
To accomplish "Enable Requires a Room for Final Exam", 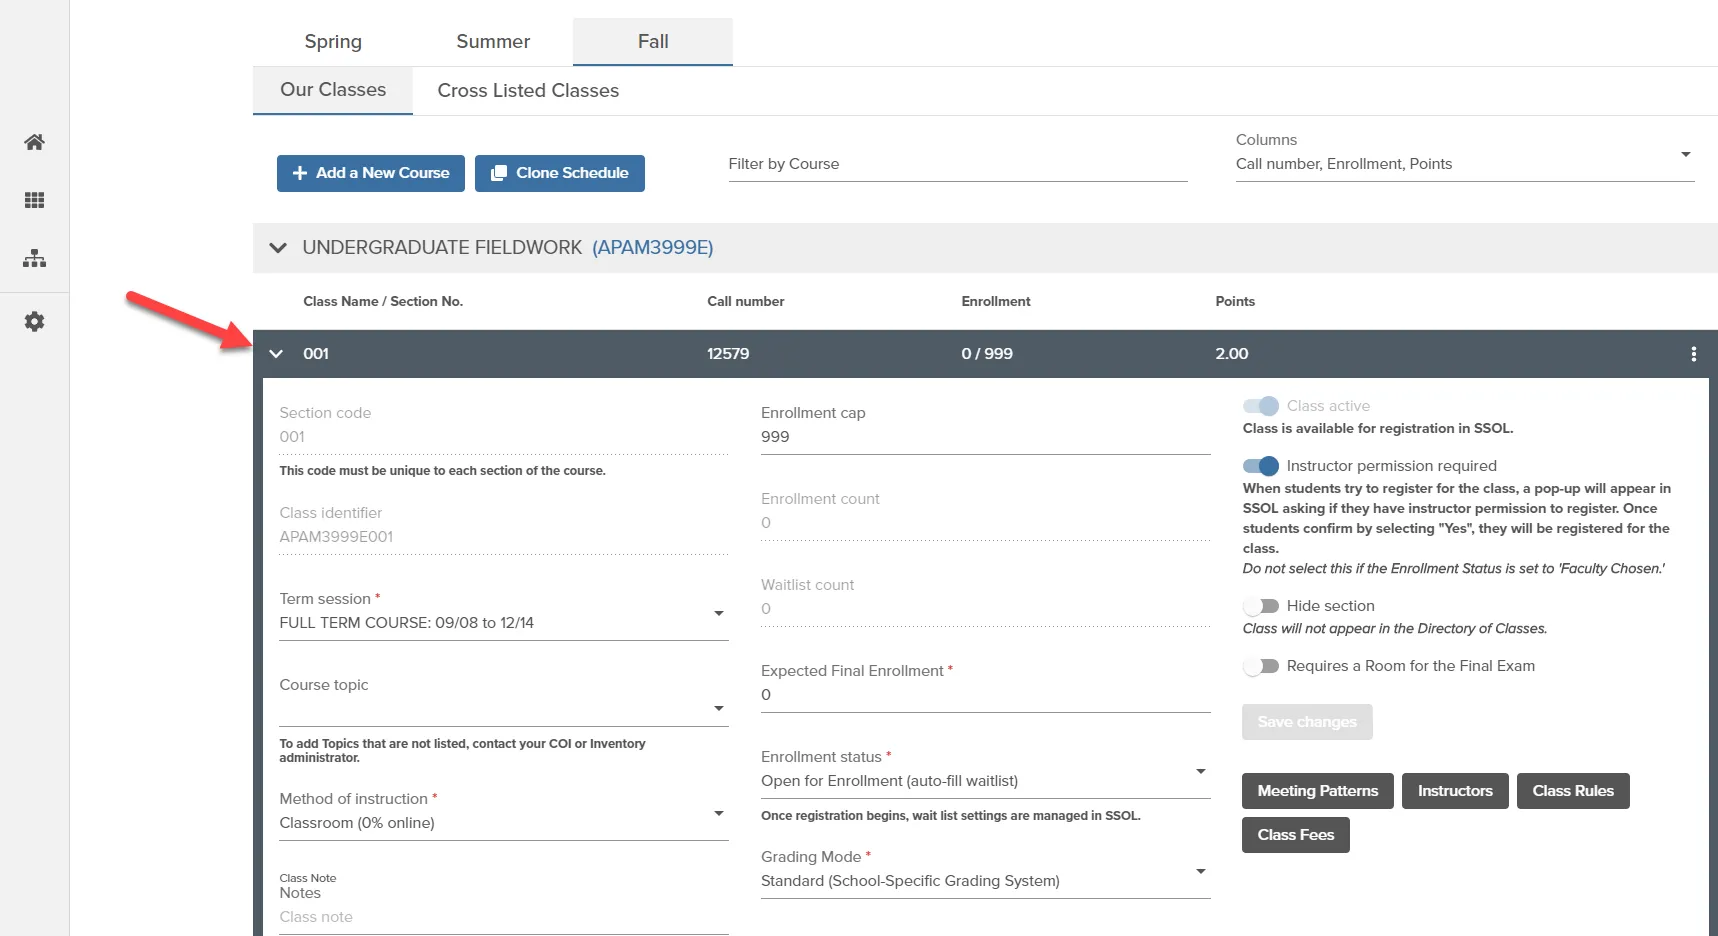I will pos(1261,666).
